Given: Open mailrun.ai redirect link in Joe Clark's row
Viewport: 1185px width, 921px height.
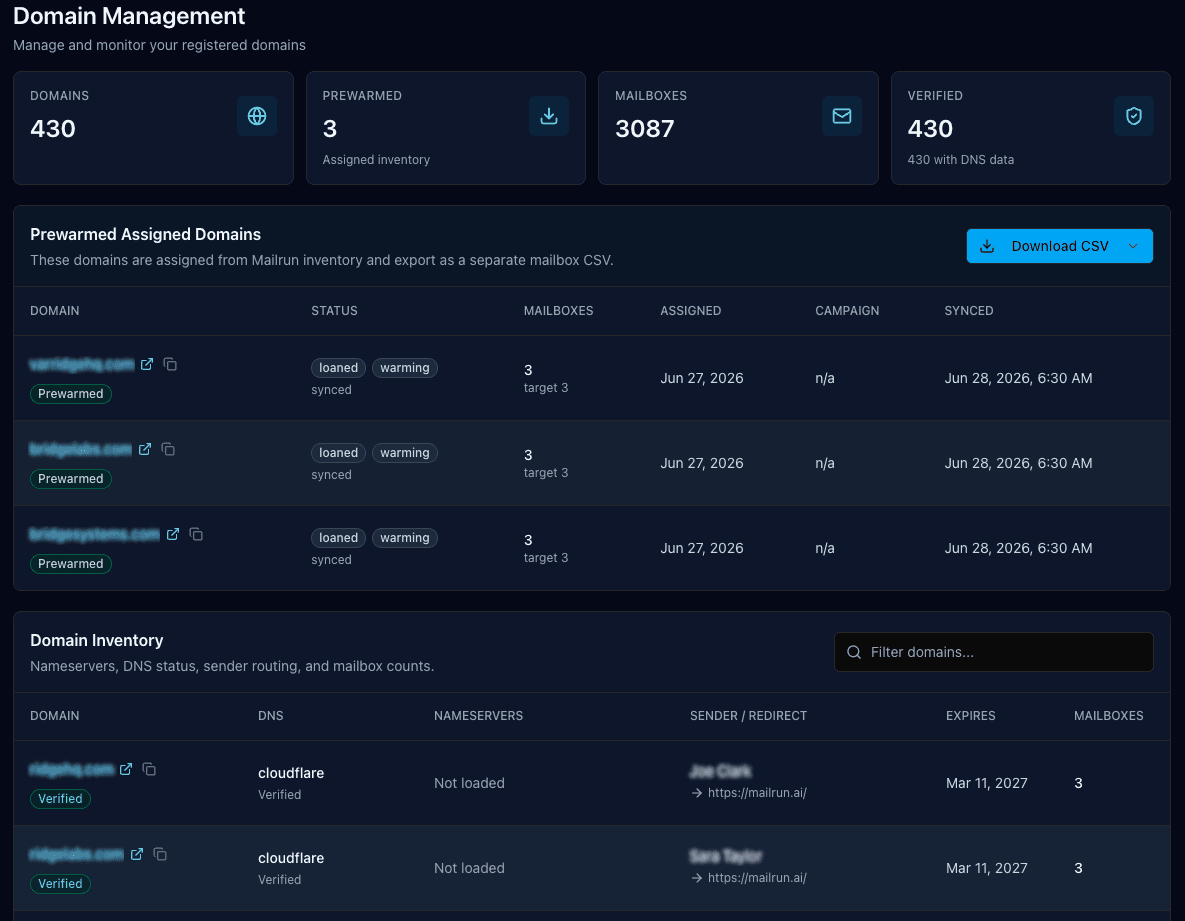Looking at the screenshot, I should (756, 793).
